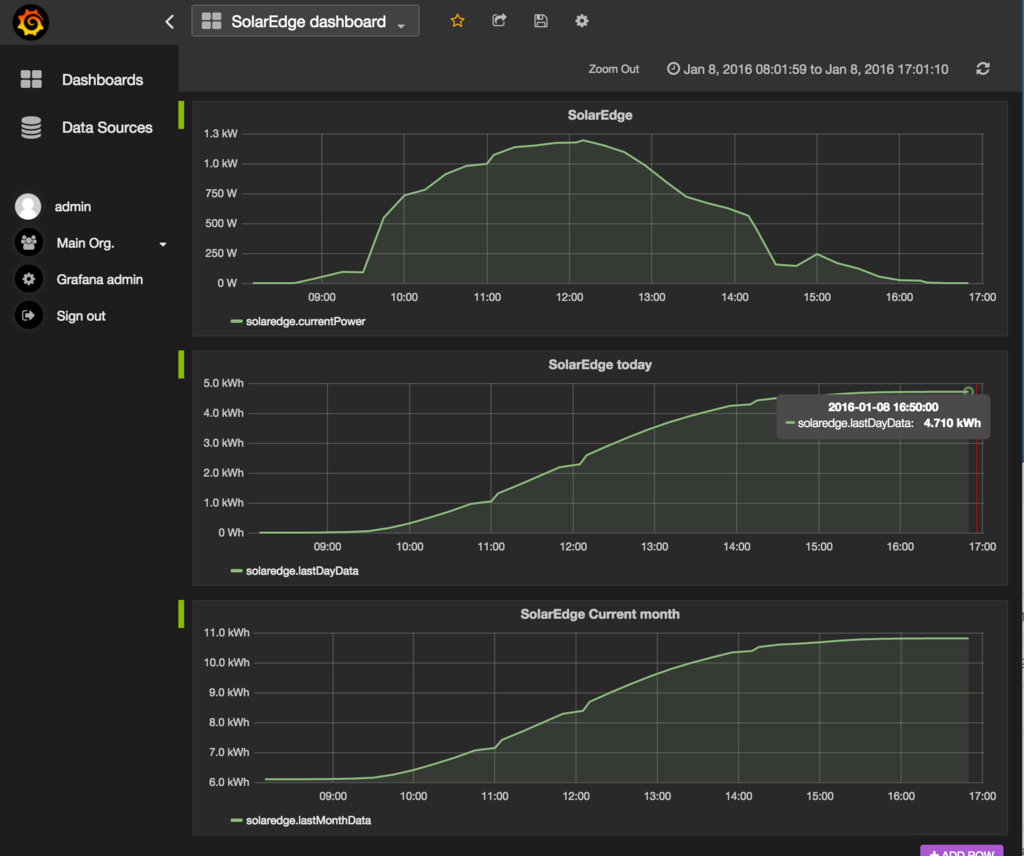Viewport: 1024px width, 856px height.
Task: Click the Sign out arrow icon
Action: point(28,315)
